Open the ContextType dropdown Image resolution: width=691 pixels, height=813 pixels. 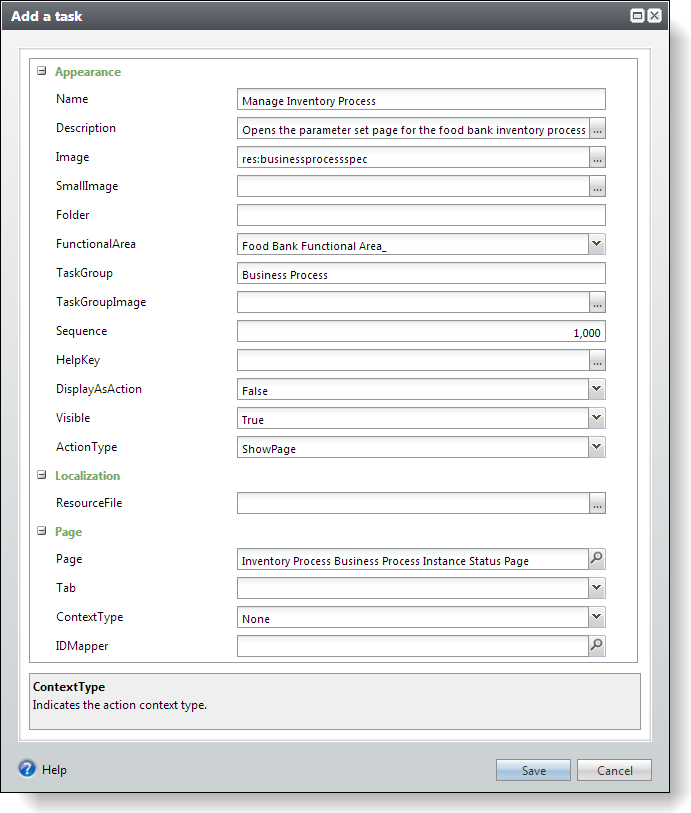pos(597,617)
